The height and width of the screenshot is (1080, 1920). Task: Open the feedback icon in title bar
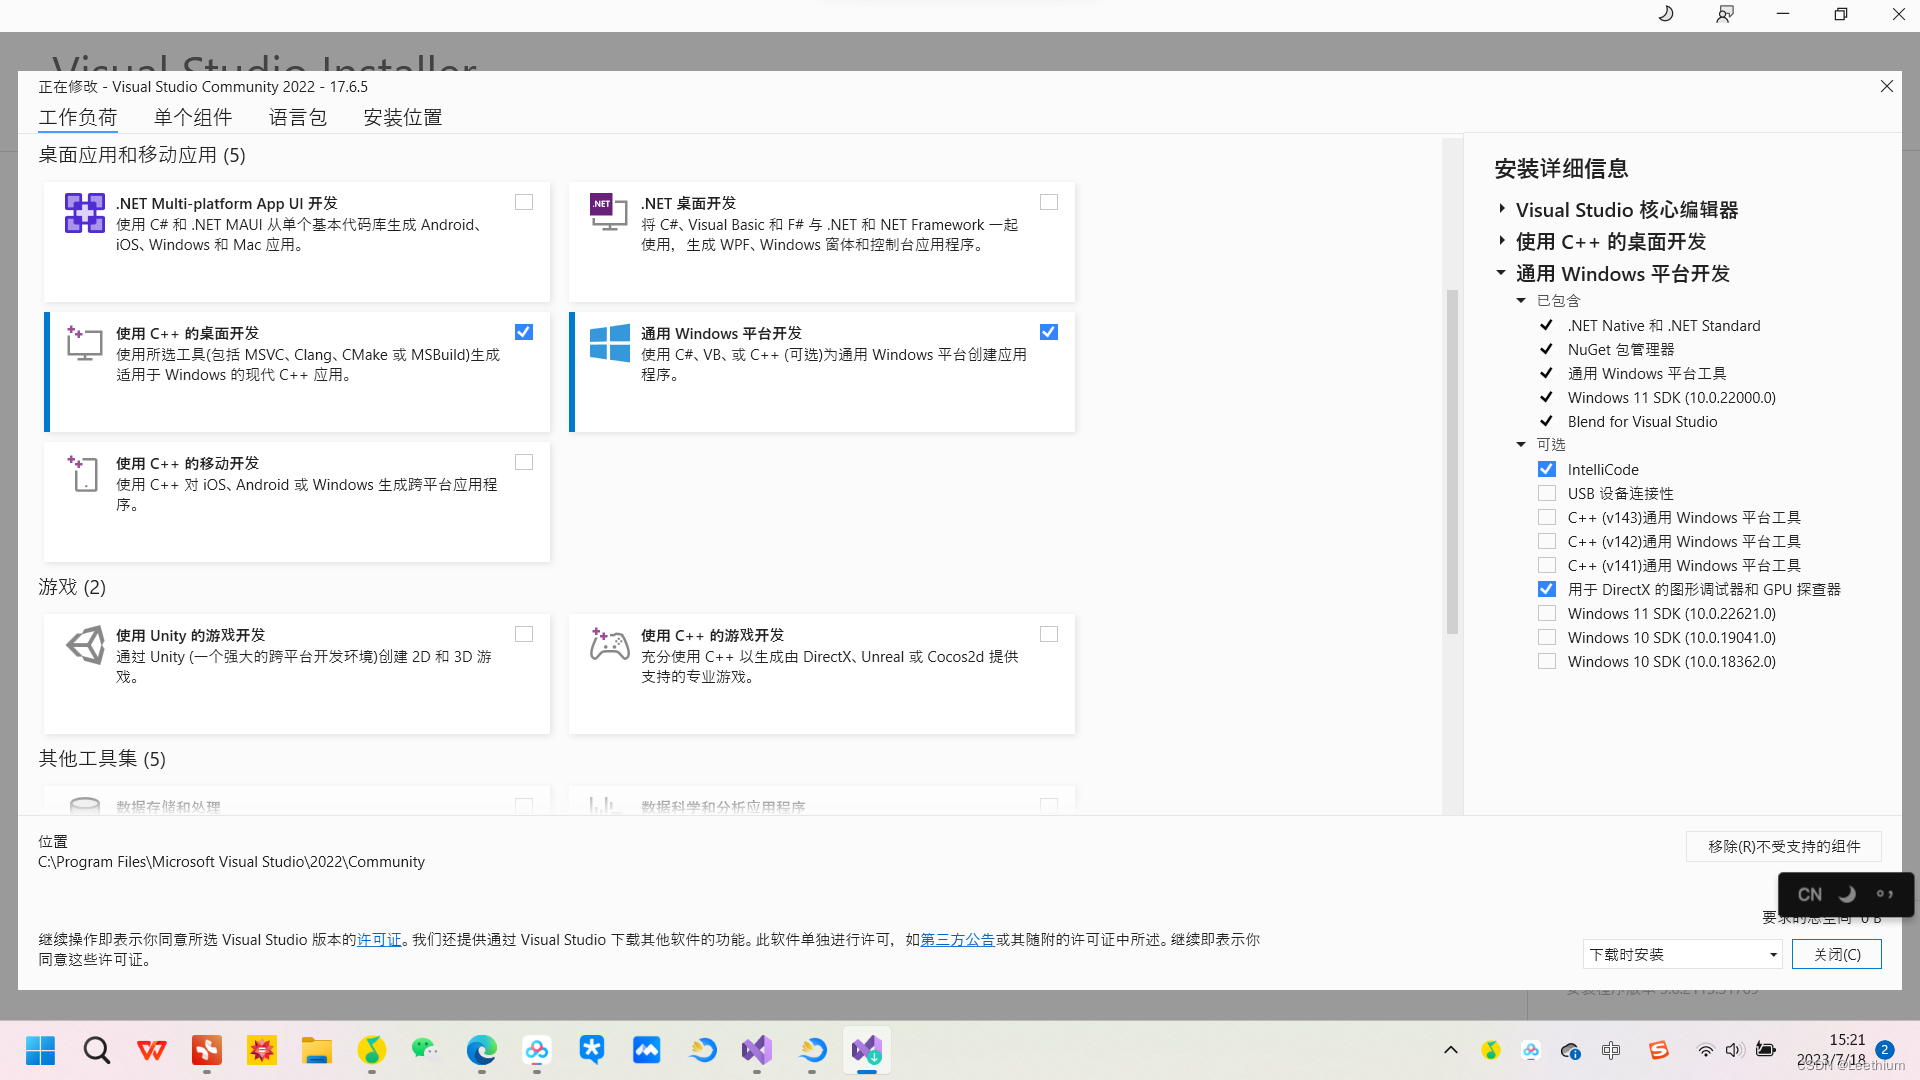coord(1724,14)
